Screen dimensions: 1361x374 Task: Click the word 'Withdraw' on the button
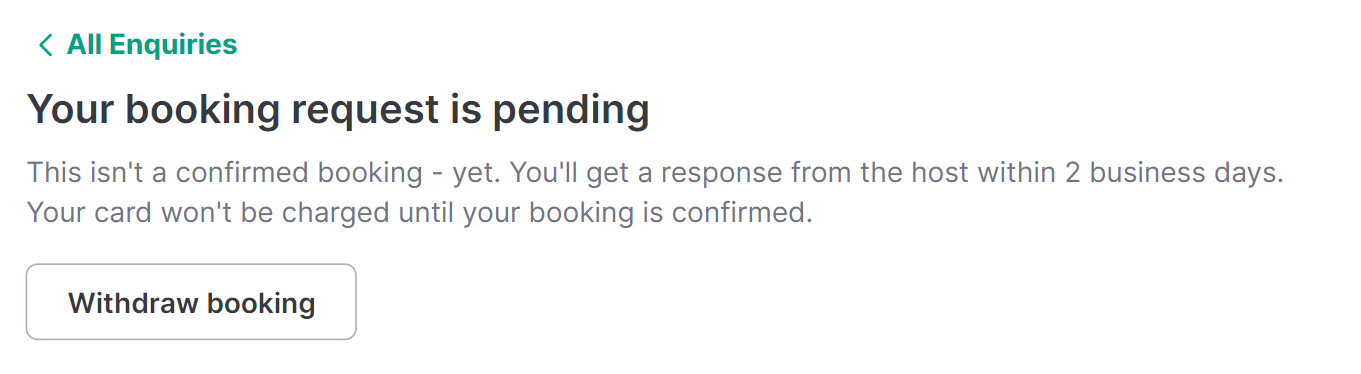tap(126, 303)
